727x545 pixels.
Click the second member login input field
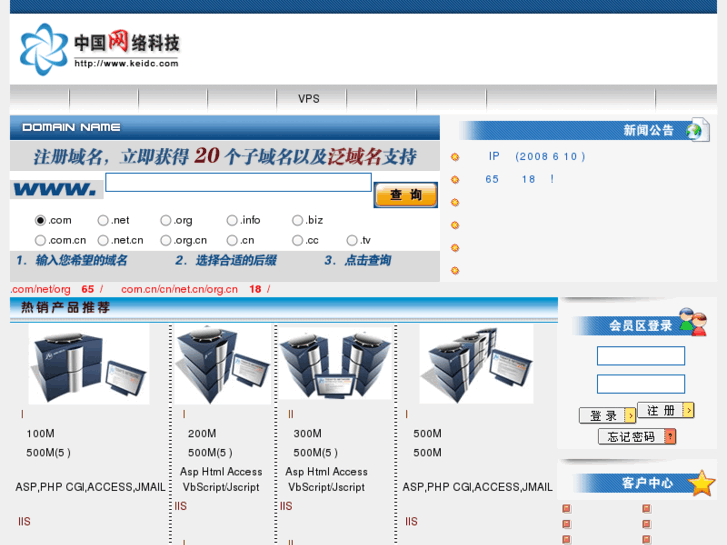(x=641, y=384)
